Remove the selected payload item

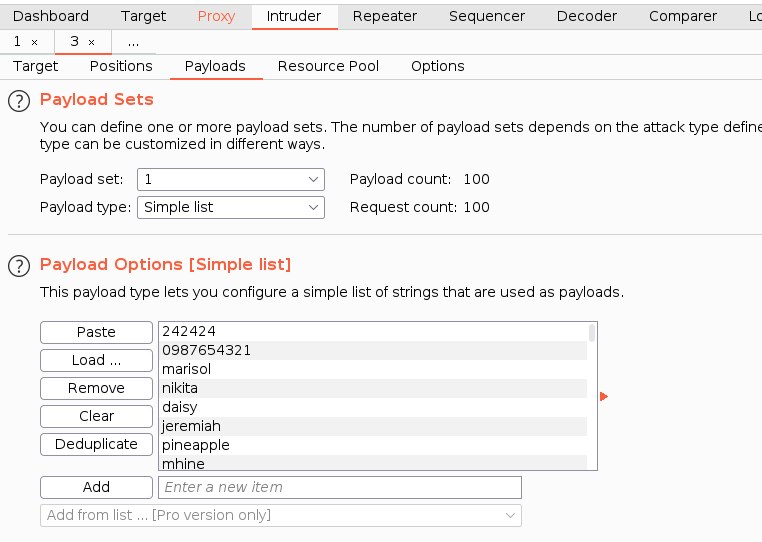tap(96, 388)
